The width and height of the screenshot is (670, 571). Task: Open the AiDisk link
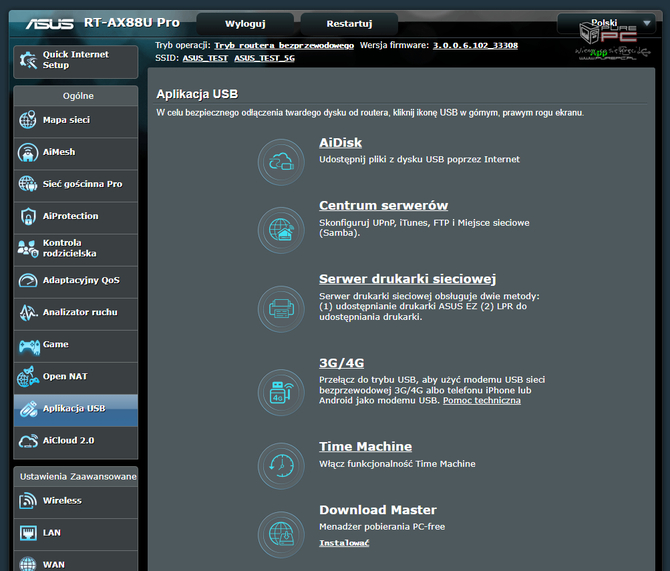click(x=340, y=143)
